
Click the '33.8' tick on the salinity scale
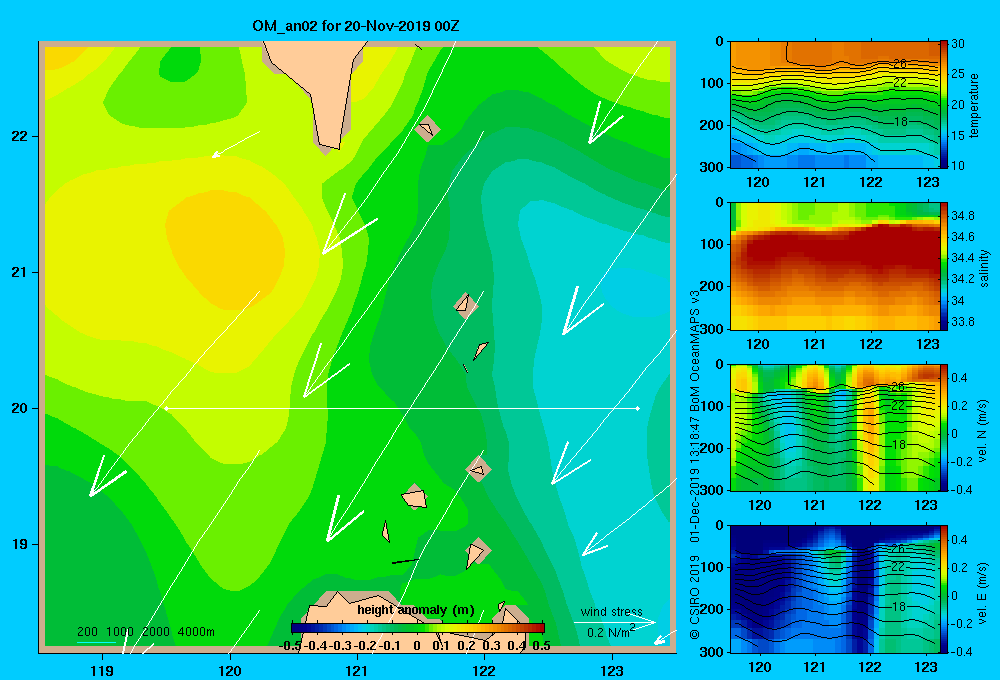tap(962, 322)
